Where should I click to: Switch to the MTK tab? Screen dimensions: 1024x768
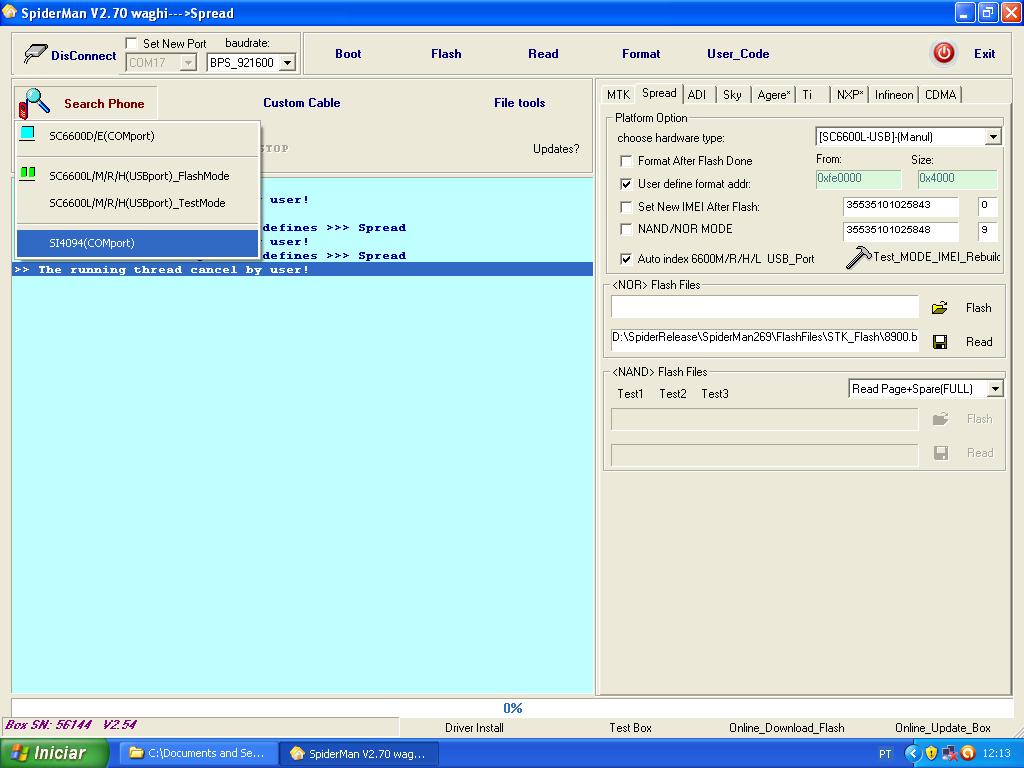(x=618, y=95)
